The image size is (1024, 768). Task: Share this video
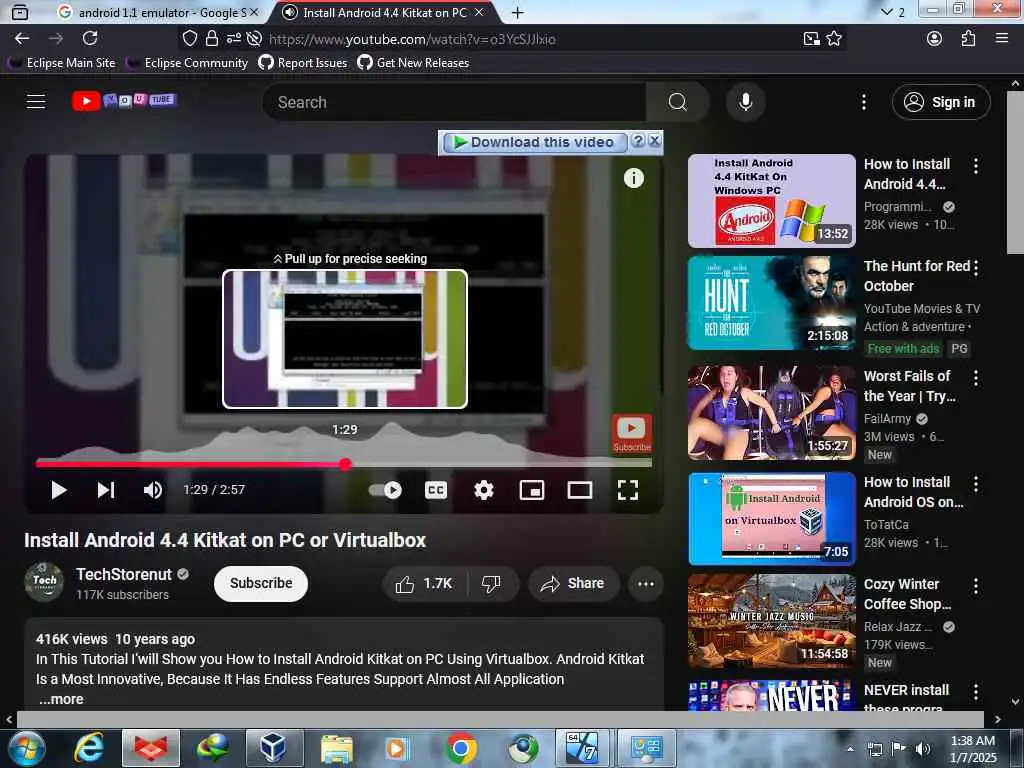[x=573, y=583]
